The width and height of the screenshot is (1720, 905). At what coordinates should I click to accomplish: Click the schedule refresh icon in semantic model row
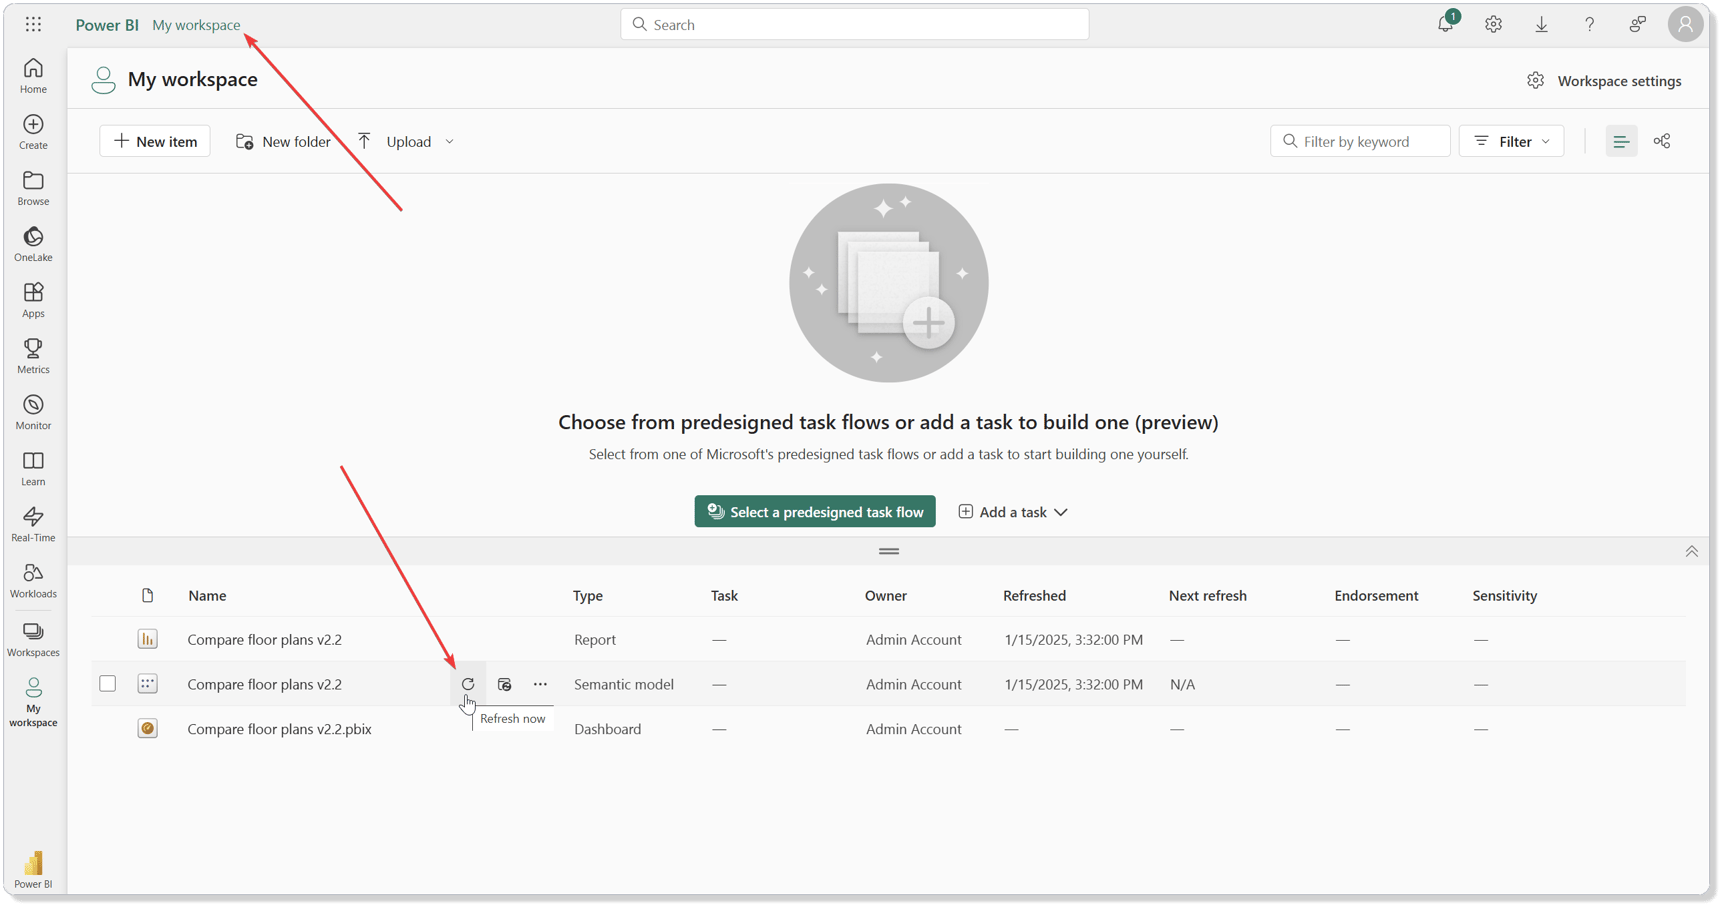pyautogui.click(x=505, y=684)
